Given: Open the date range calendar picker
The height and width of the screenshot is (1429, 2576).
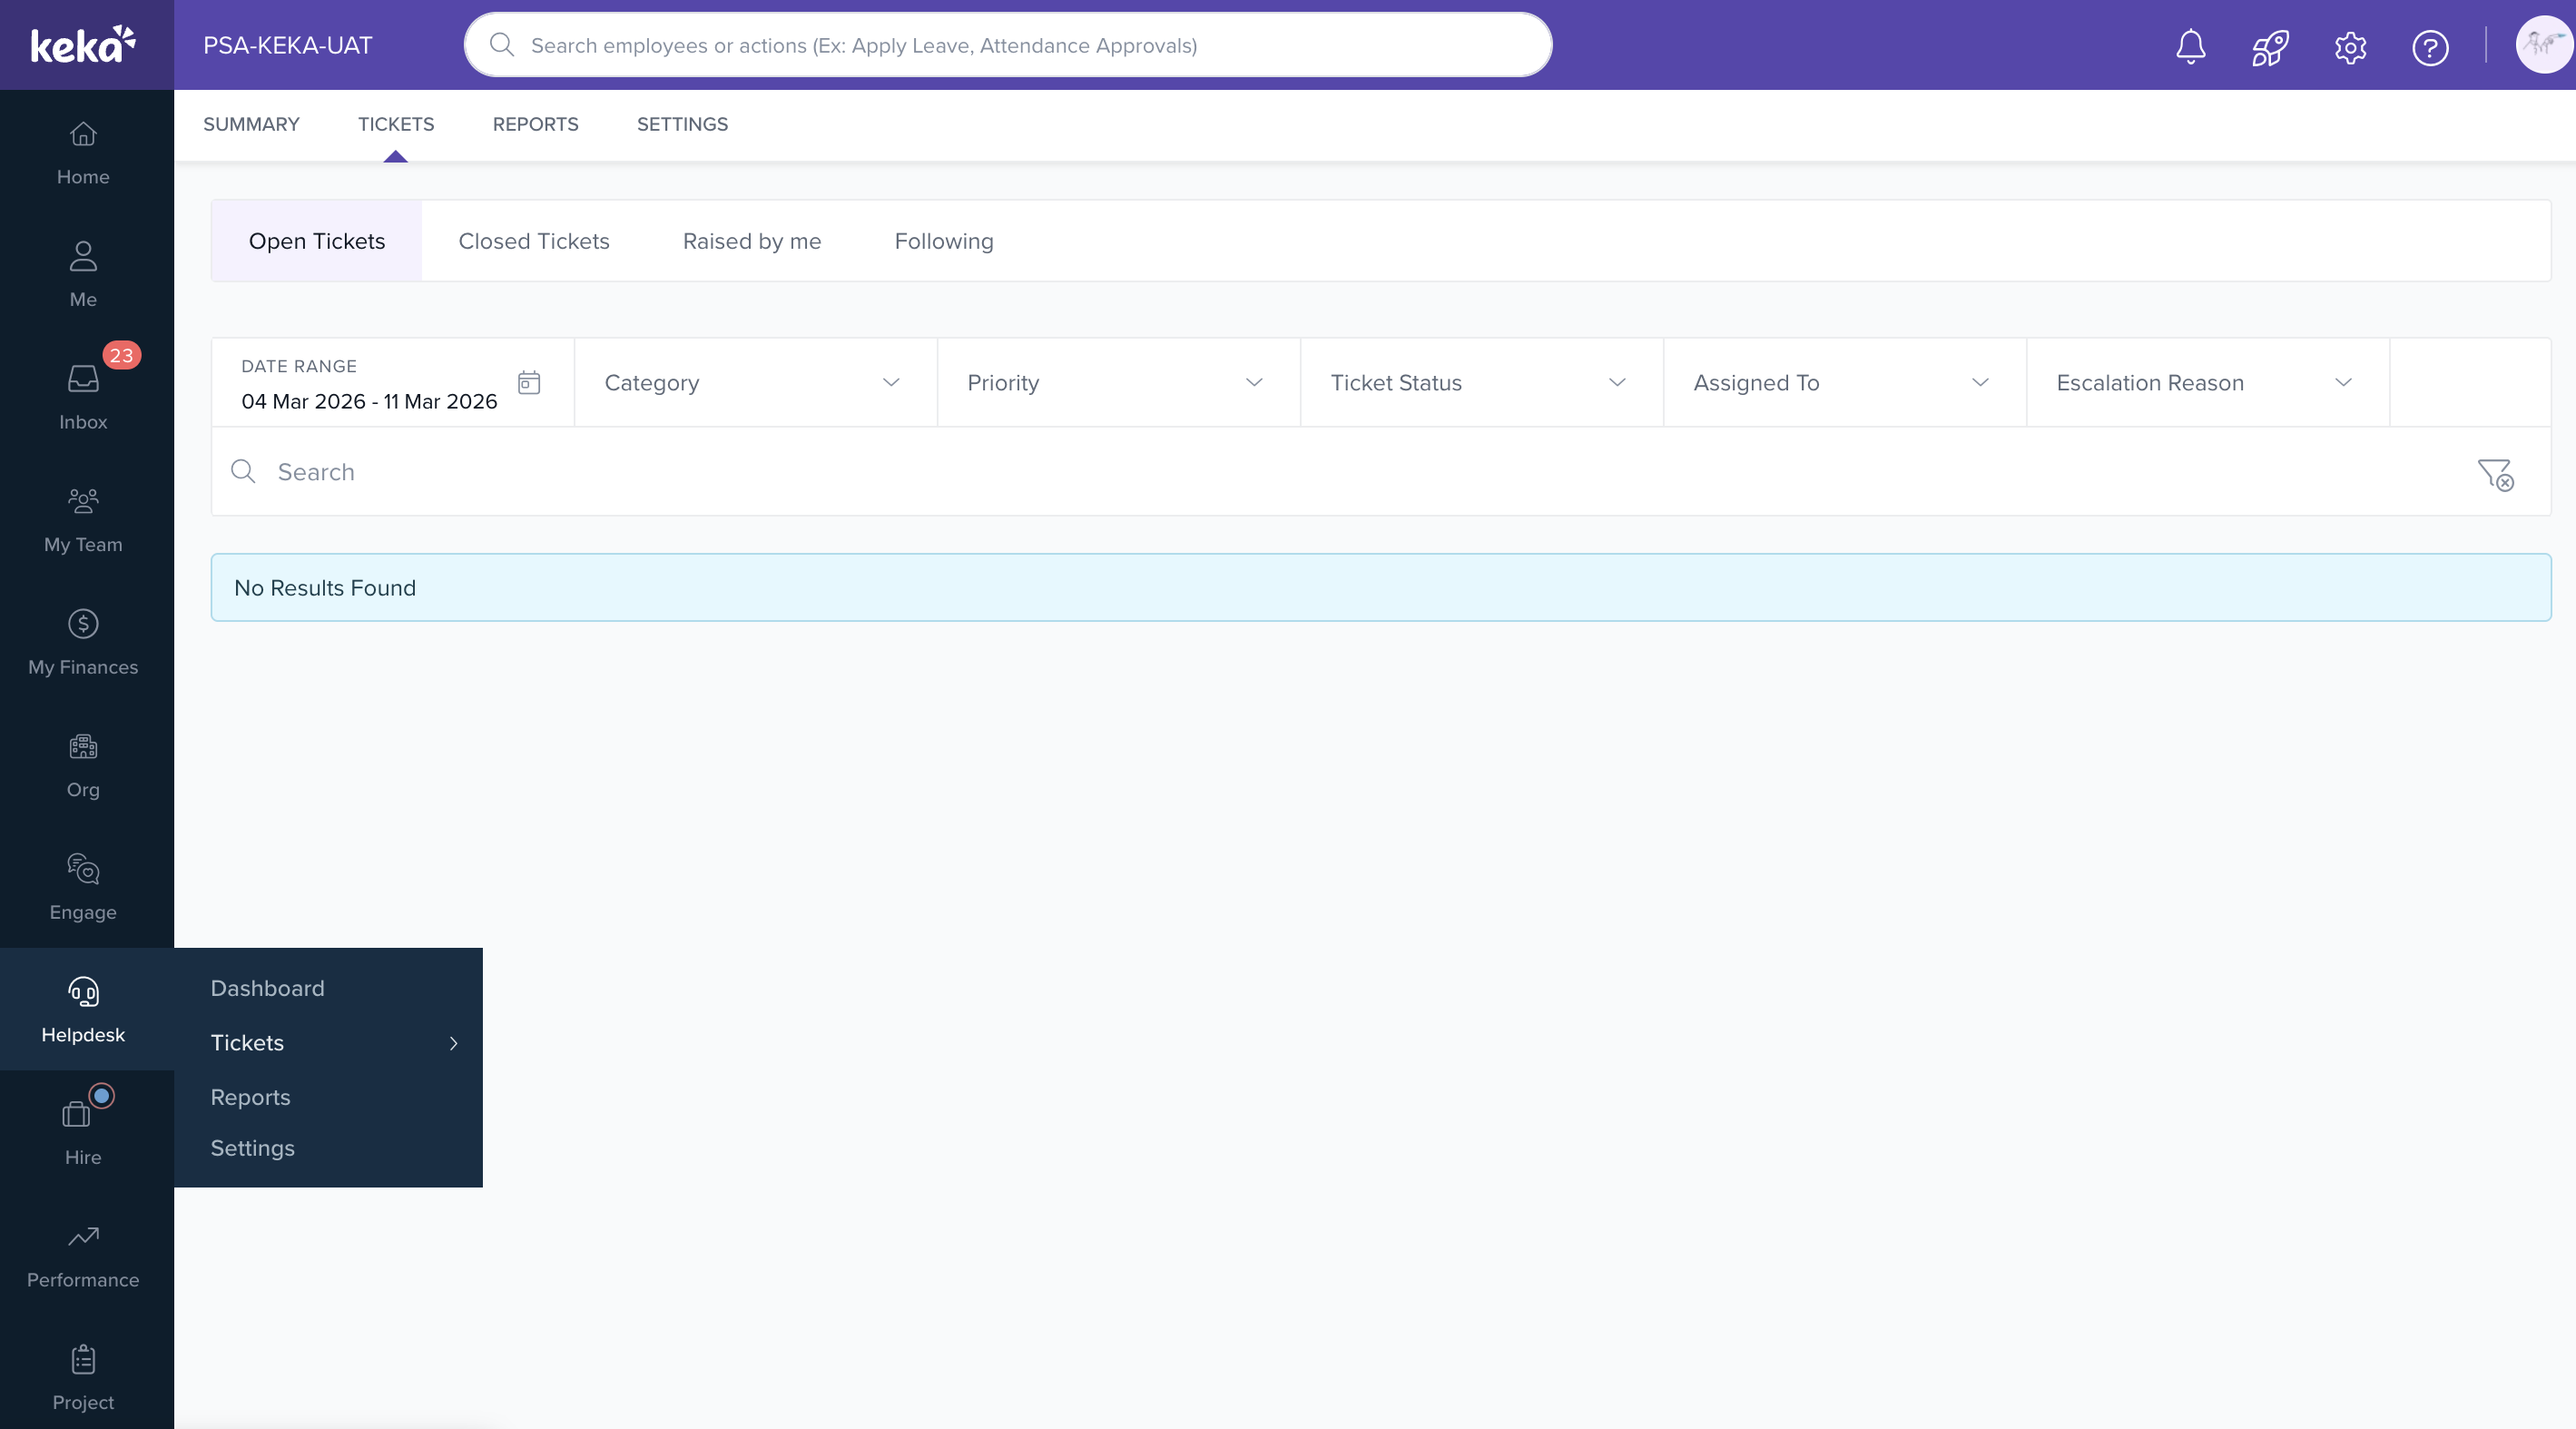Looking at the screenshot, I should (529, 383).
